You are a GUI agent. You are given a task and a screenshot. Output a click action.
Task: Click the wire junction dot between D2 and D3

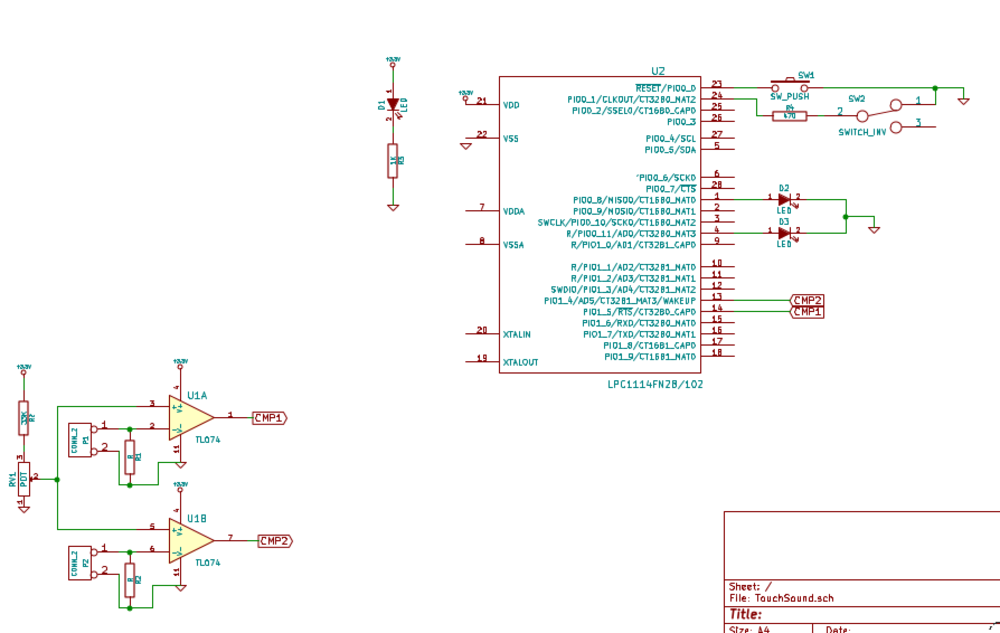[x=846, y=217]
